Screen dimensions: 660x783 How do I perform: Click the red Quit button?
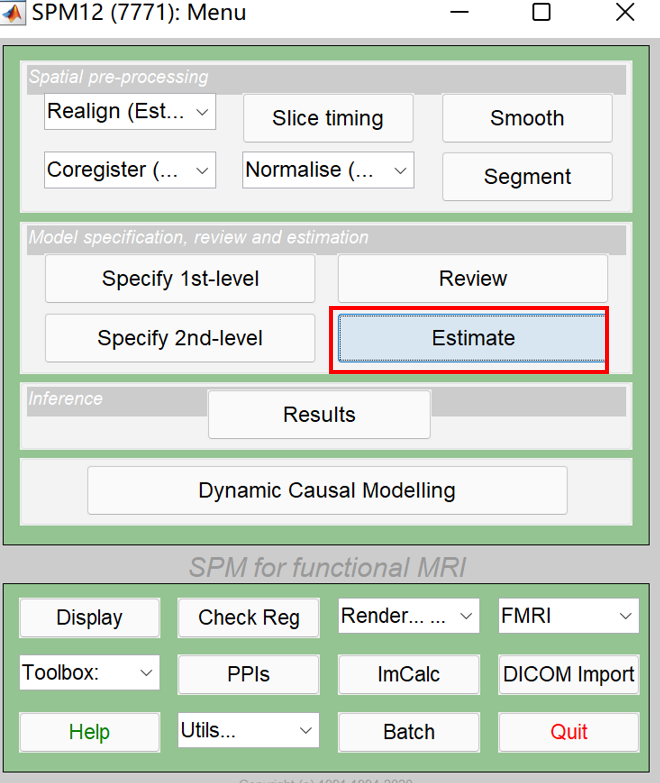[569, 732]
